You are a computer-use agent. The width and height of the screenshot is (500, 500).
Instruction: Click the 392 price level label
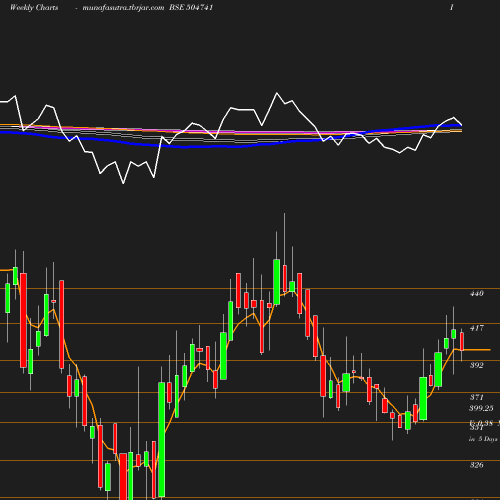(x=477, y=365)
